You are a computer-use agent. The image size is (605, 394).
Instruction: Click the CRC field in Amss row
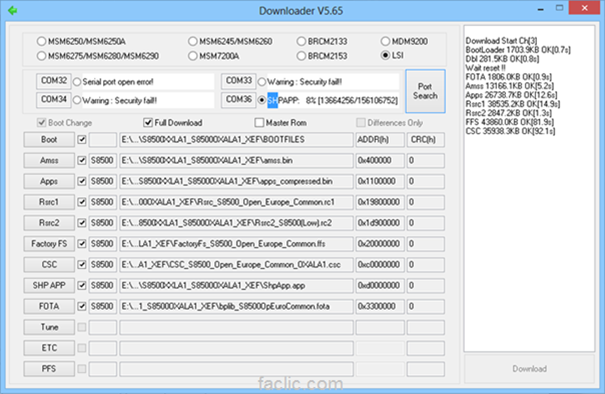426,161
